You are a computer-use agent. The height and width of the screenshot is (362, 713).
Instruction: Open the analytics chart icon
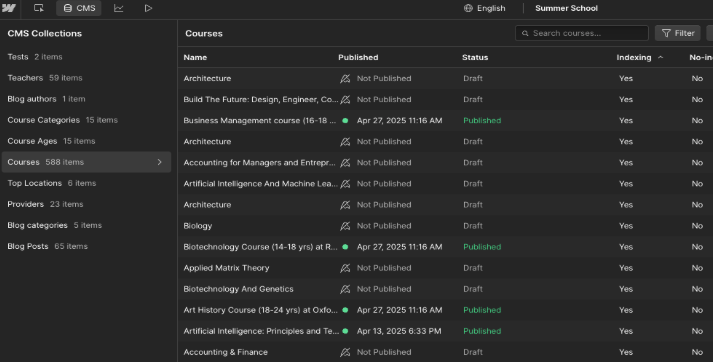(119, 8)
